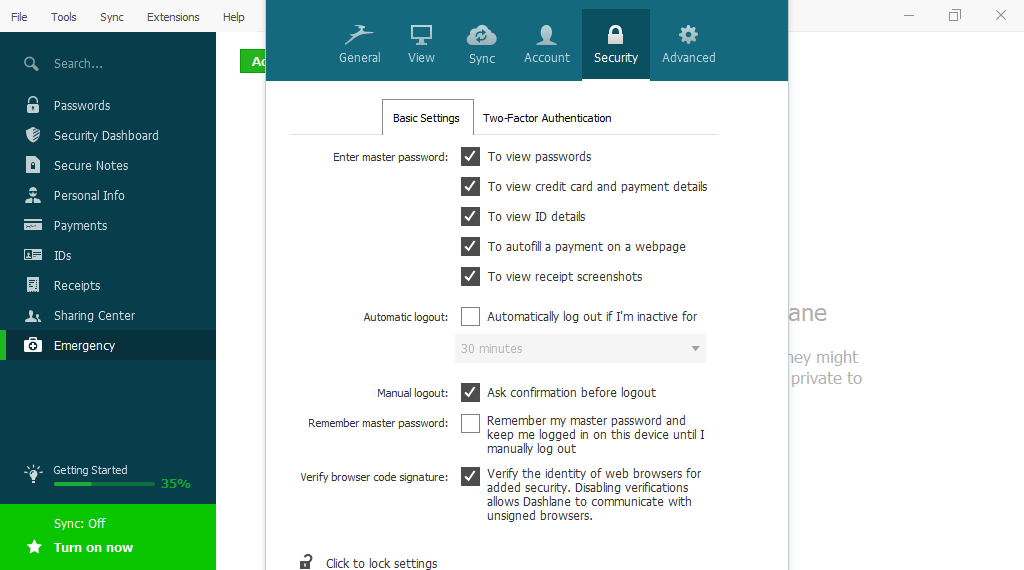Click to lock settings link
This screenshot has width=1024, height=570.
(381, 563)
